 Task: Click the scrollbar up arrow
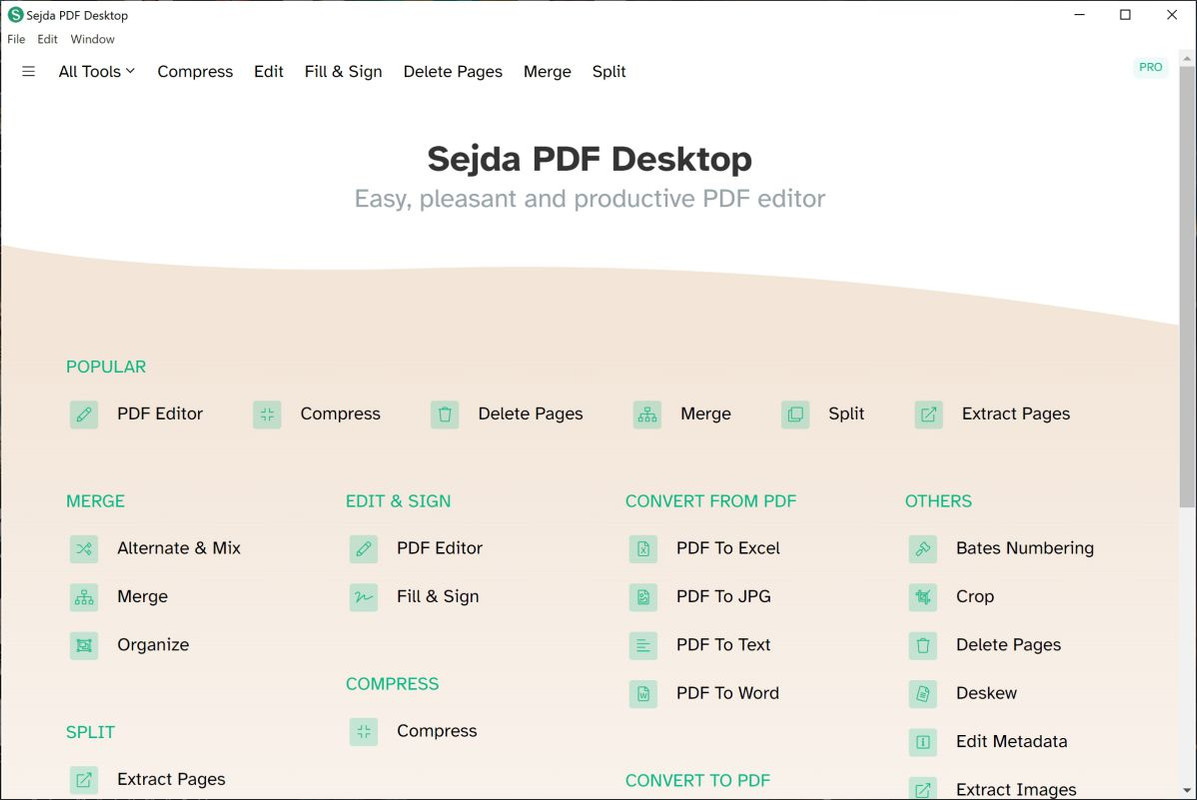coord(1186,58)
